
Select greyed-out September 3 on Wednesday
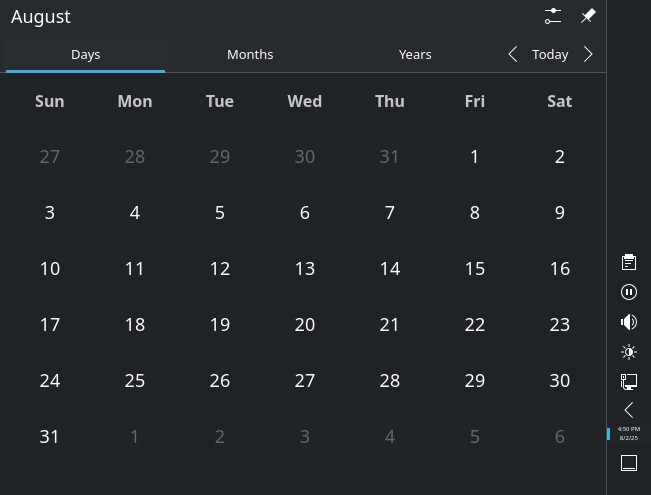click(304, 437)
